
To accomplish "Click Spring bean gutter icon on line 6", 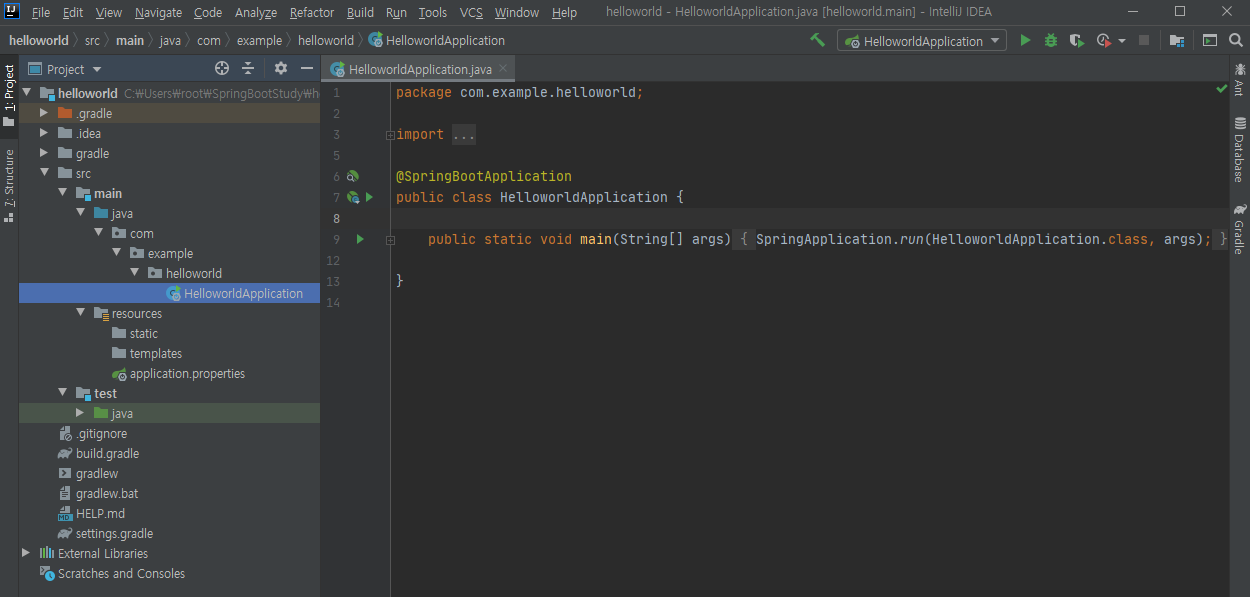I will [352, 176].
